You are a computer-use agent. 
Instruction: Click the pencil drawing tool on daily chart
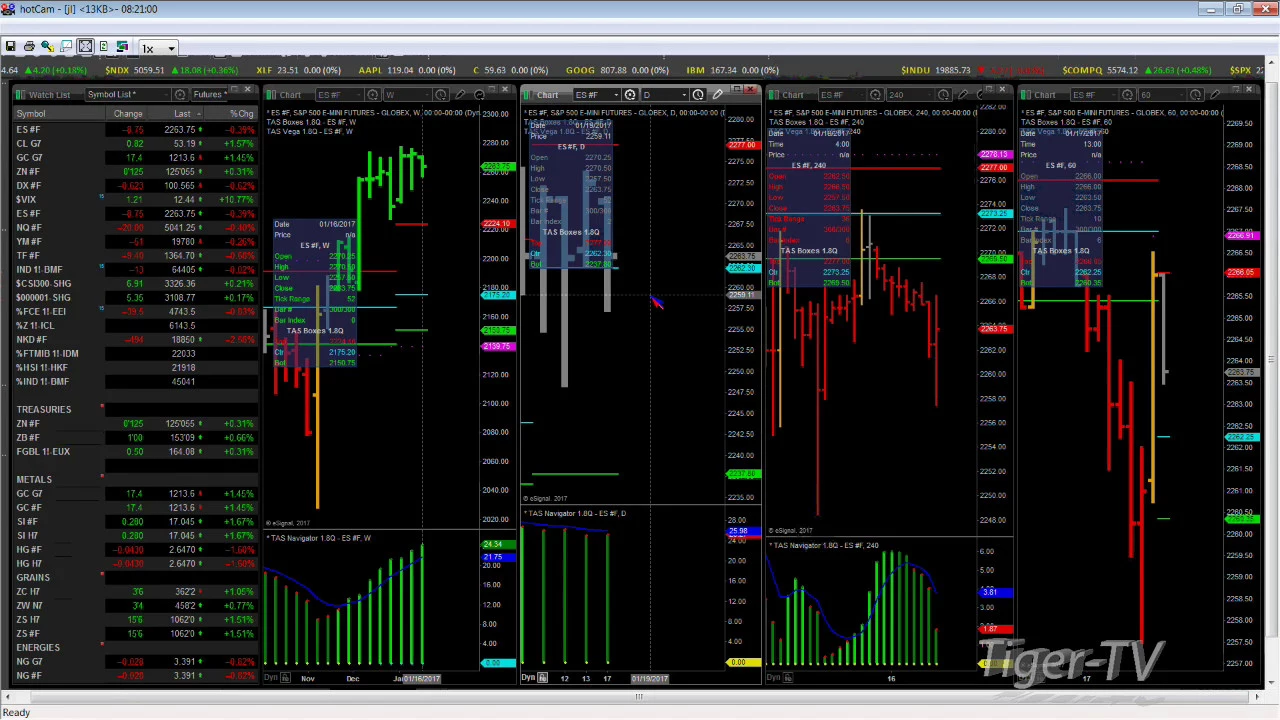(x=718, y=95)
